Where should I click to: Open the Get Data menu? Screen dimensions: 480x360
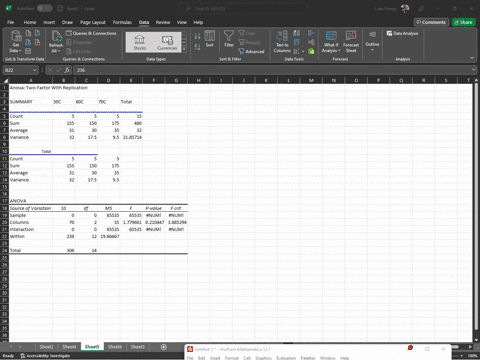click(x=16, y=42)
